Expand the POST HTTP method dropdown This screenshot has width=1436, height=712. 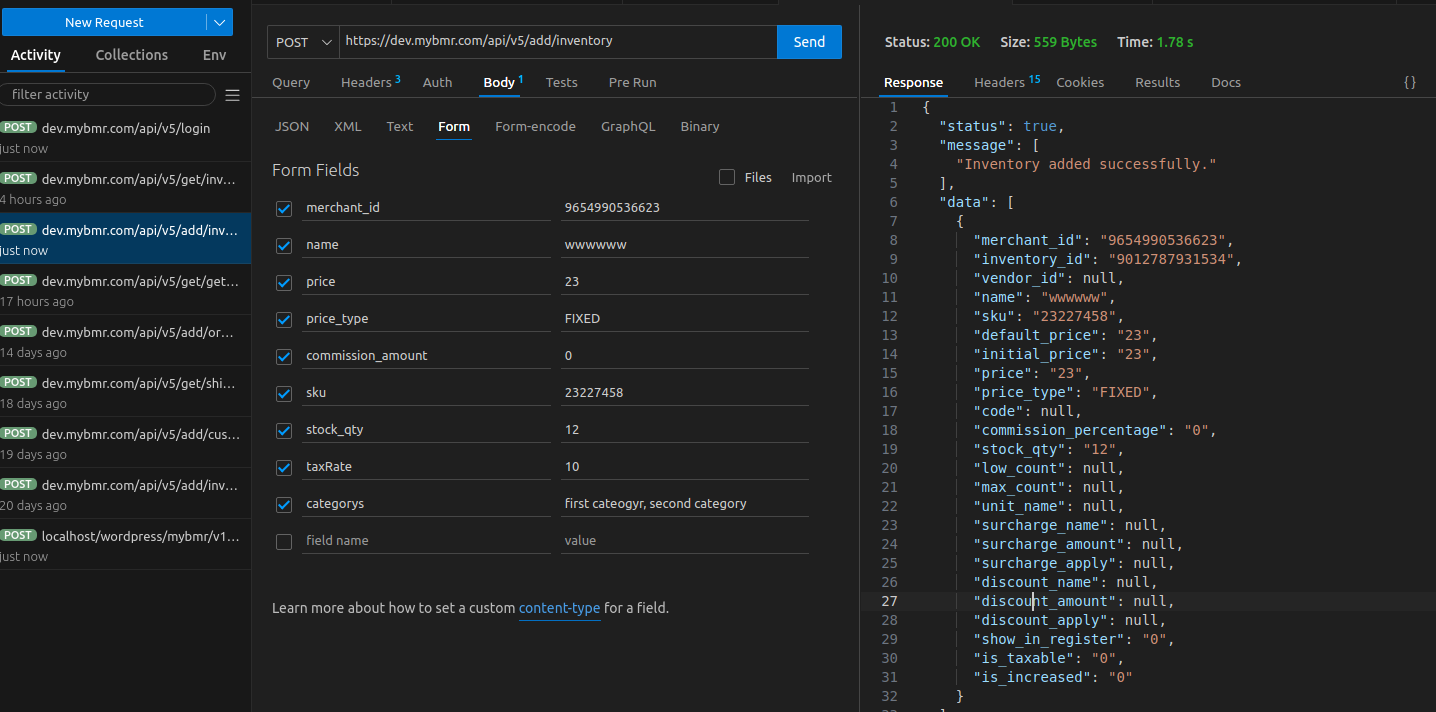click(x=304, y=42)
